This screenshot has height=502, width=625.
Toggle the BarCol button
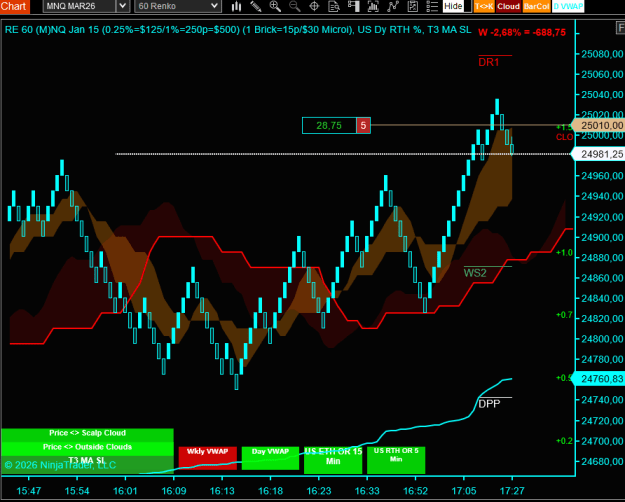point(536,6)
